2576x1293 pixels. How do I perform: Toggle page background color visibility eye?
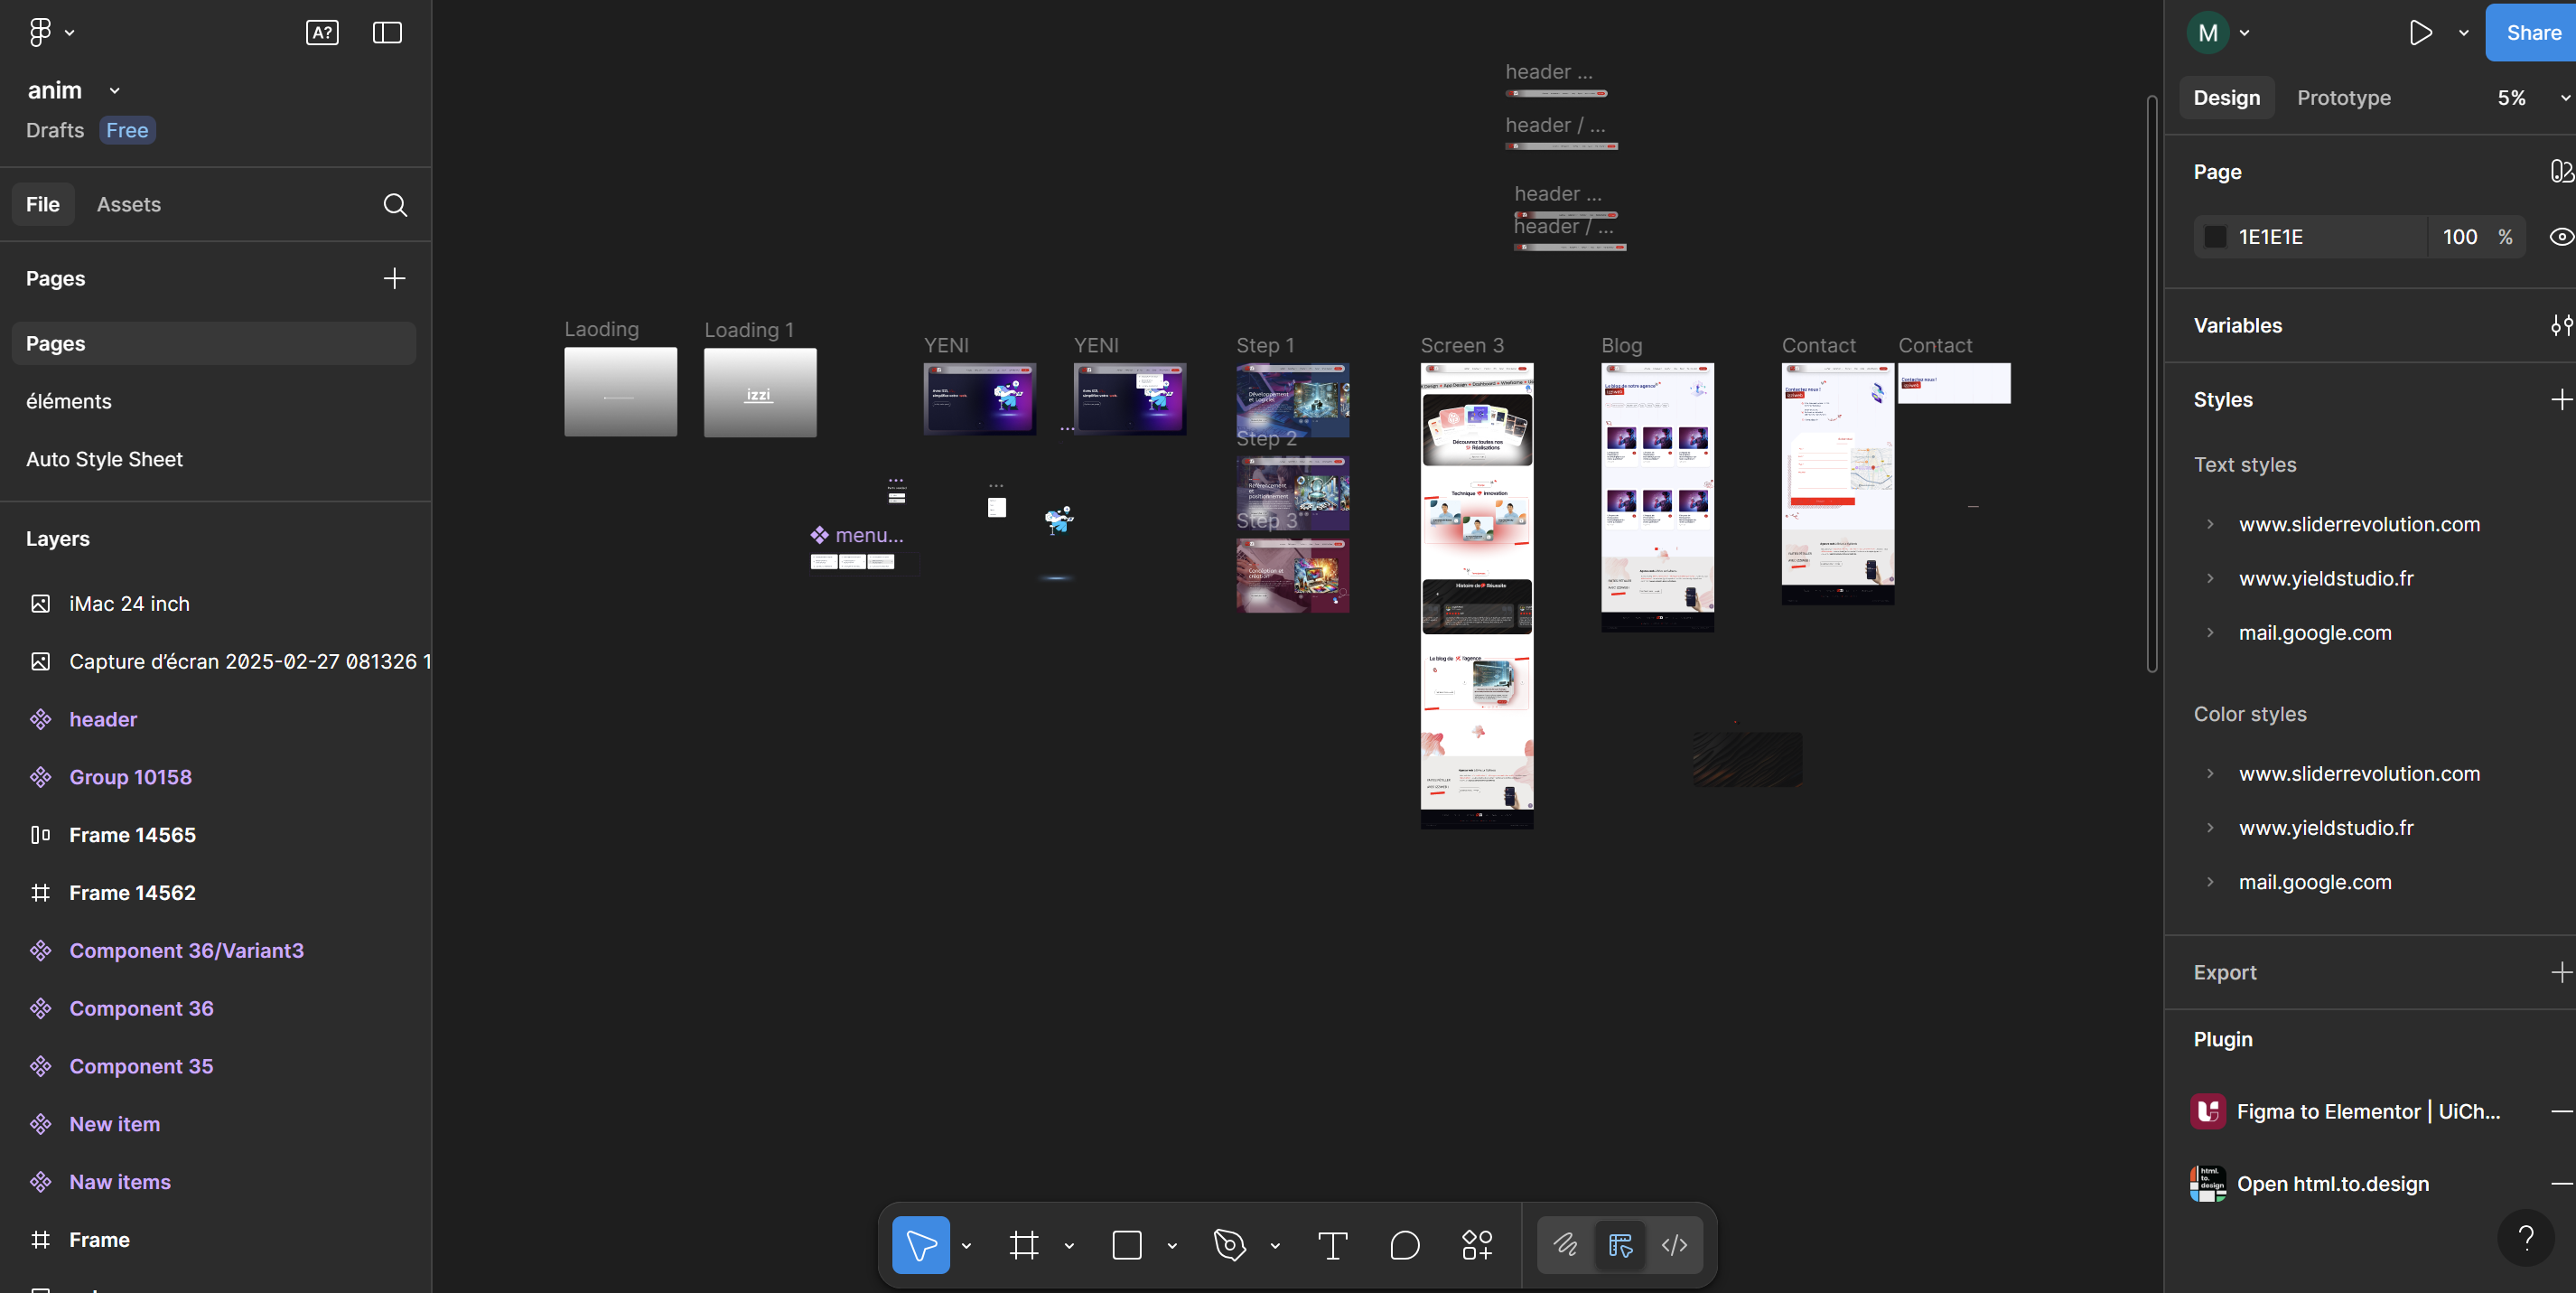tap(2560, 237)
